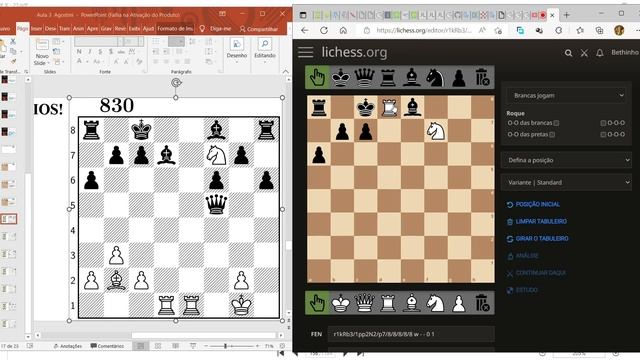
Task: Open the Variante | Standard dropdown
Action: coord(566,182)
